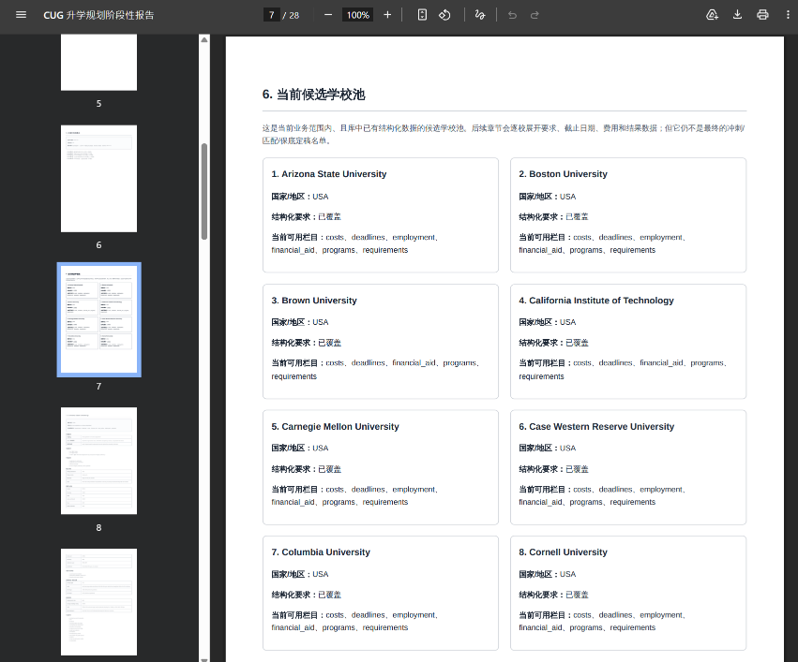Open the thumbnail below page 8
Viewport: 798px width, 662px height.
pos(99,602)
